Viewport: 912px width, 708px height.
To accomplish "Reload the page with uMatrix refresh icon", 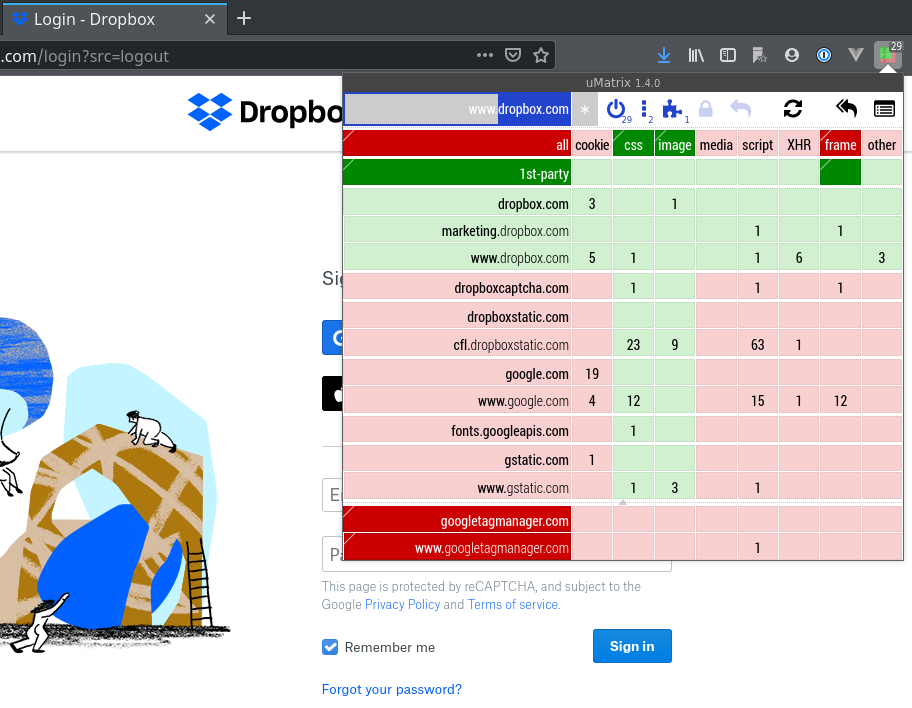I will 793,109.
